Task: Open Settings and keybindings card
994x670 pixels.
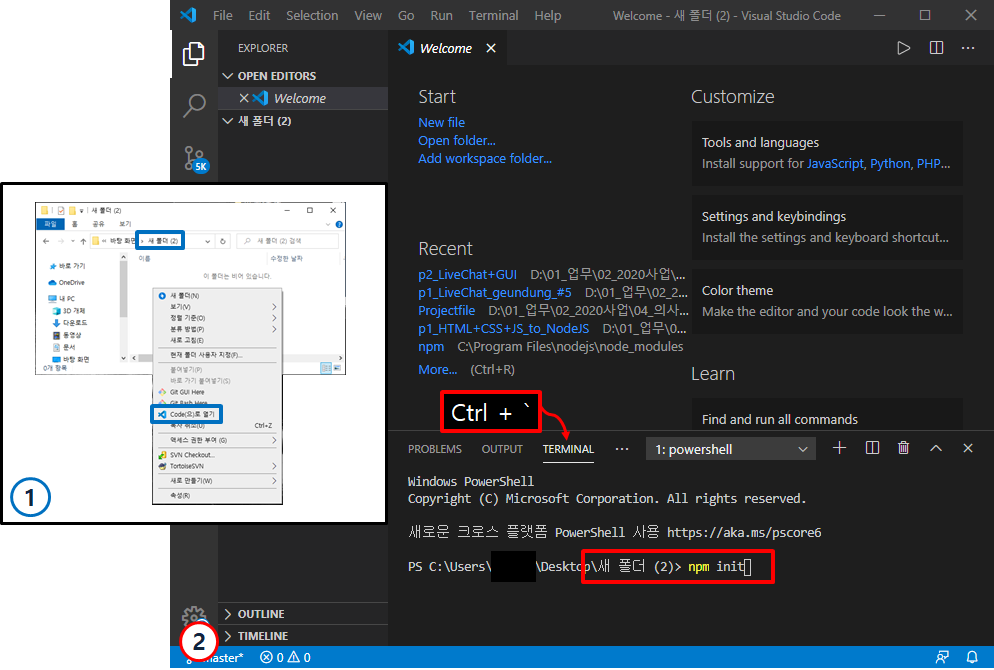Action: [827, 227]
